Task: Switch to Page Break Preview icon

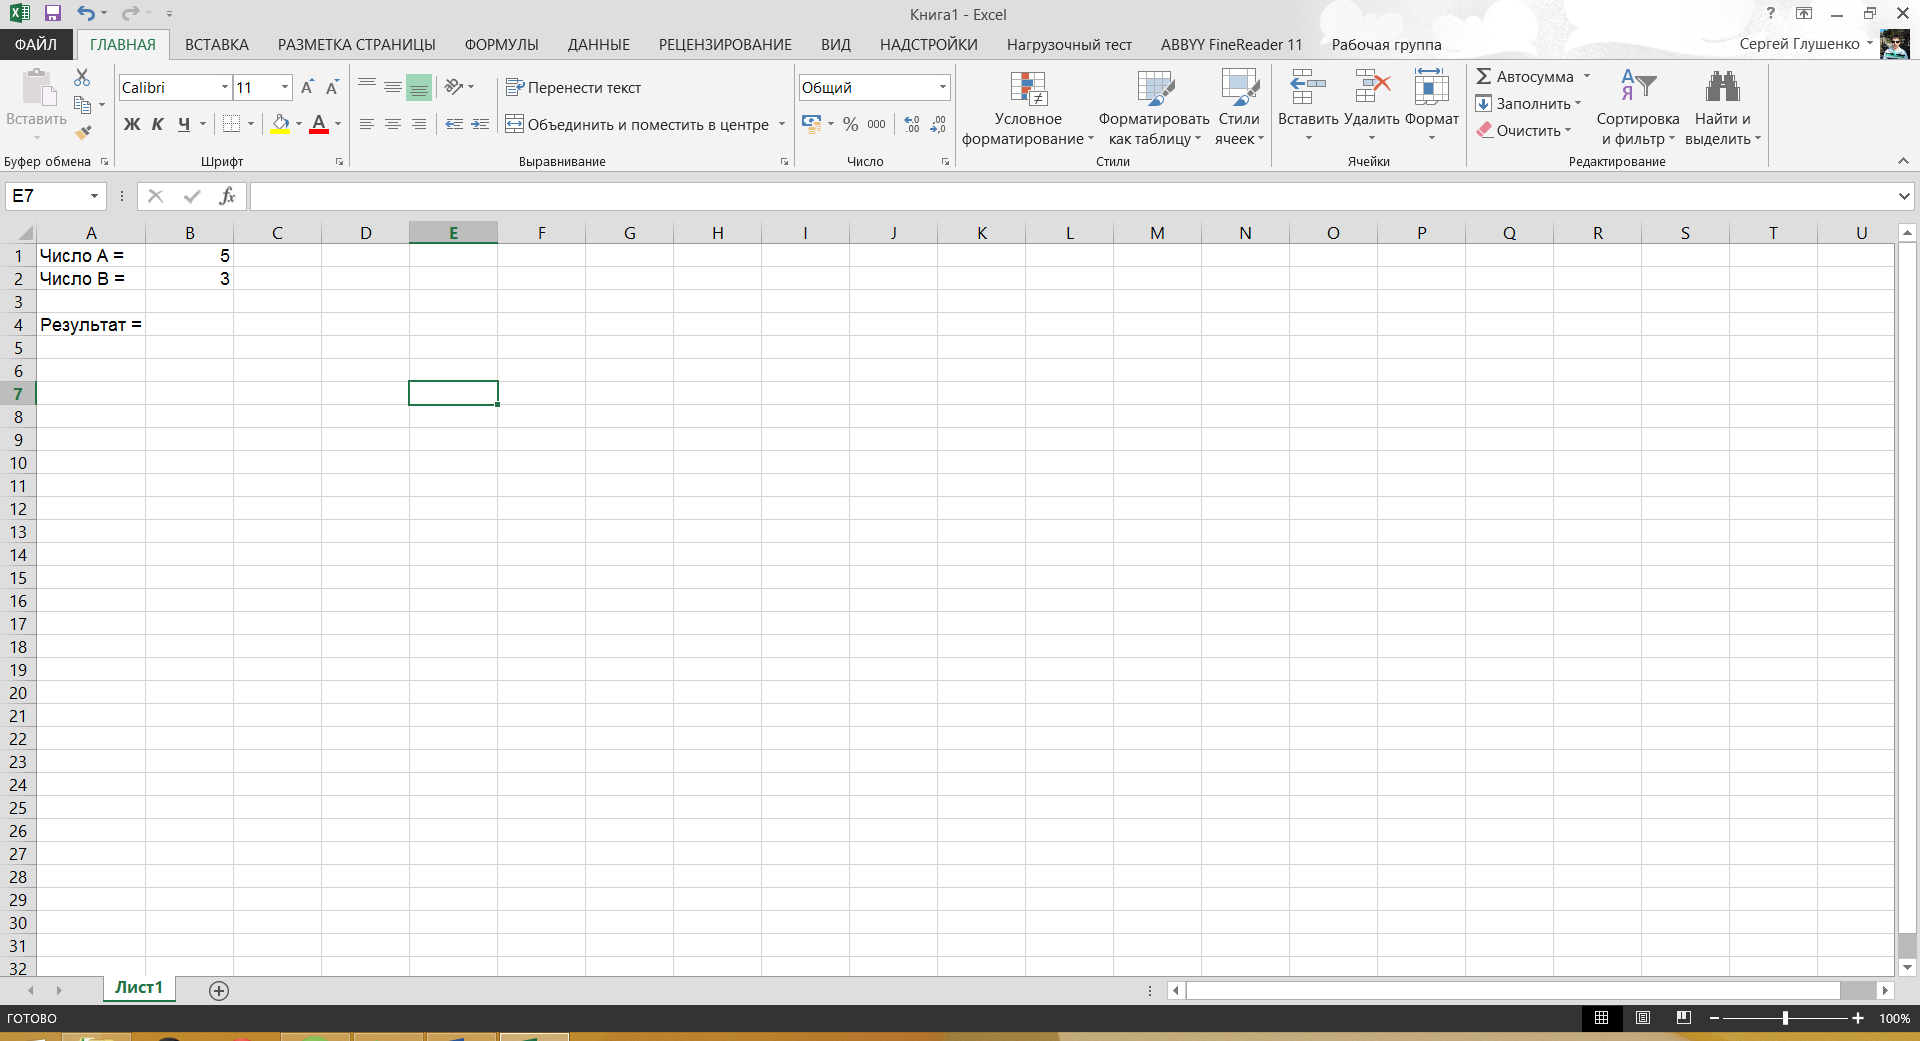Action: (x=1684, y=1018)
